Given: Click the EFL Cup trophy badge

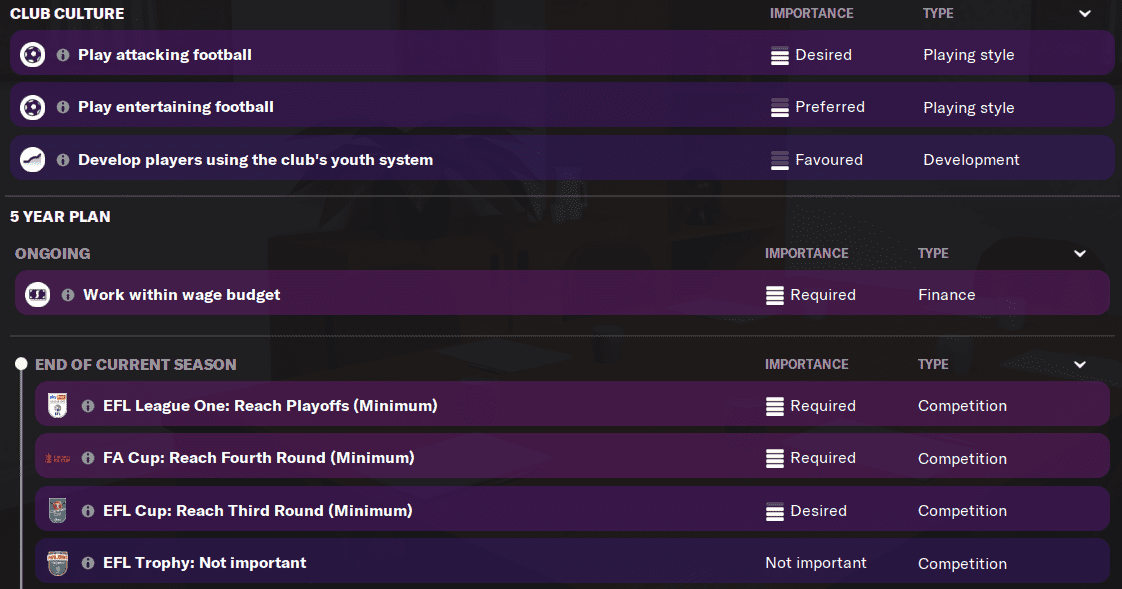Looking at the screenshot, I should click(57, 511).
